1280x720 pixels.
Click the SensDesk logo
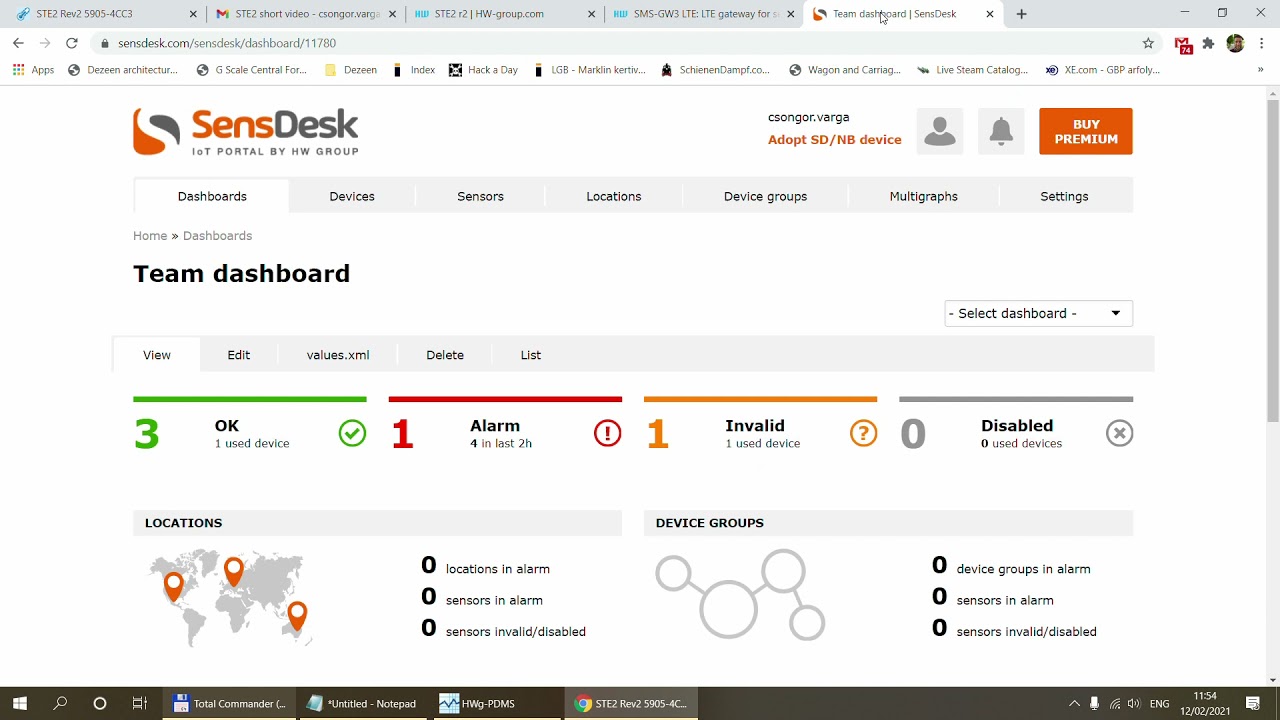click(x=246, y=132)
